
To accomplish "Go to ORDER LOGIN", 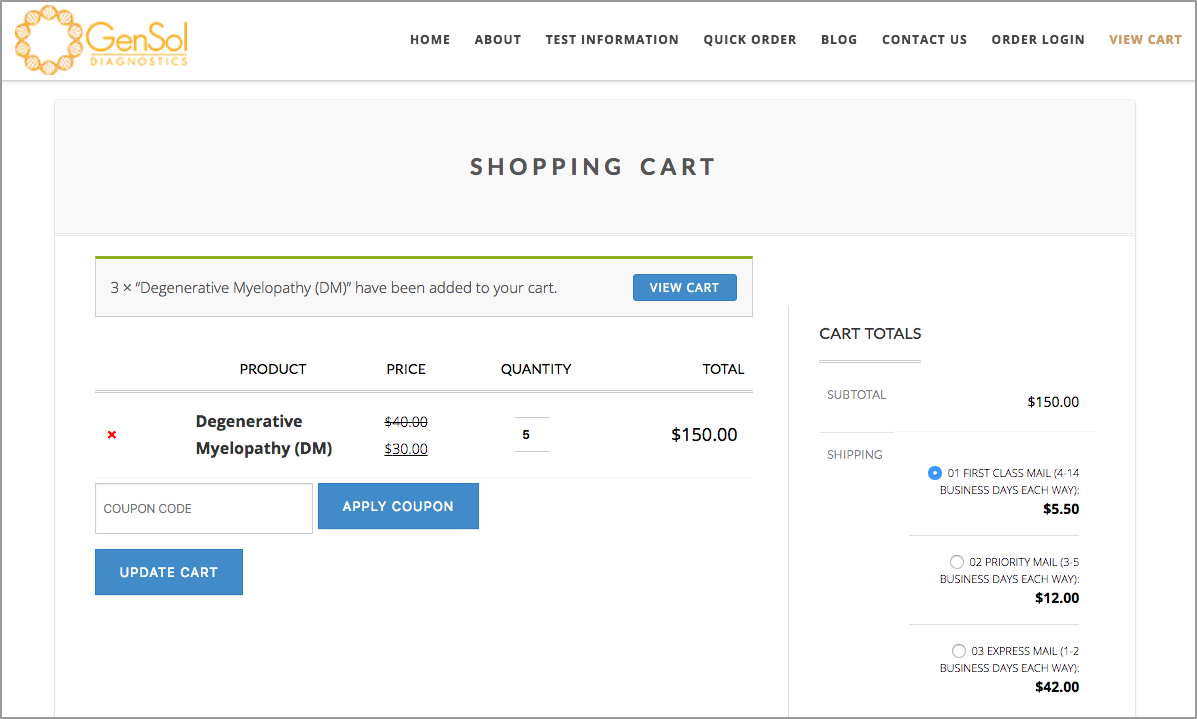I will click(1038, 40).
